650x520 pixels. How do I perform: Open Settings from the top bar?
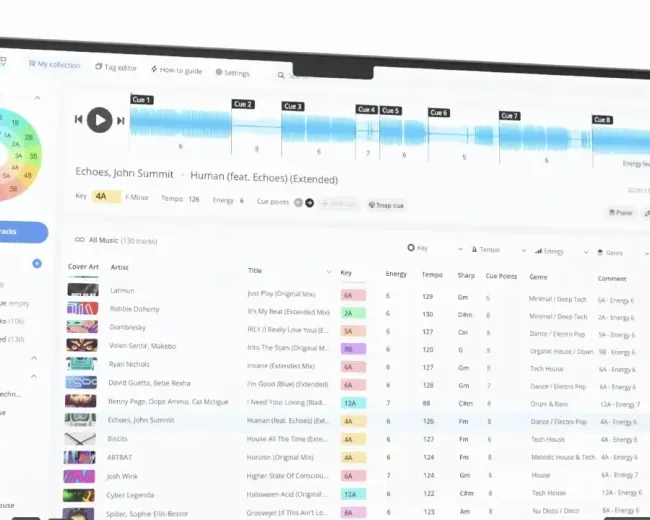(x=231, y=73)
